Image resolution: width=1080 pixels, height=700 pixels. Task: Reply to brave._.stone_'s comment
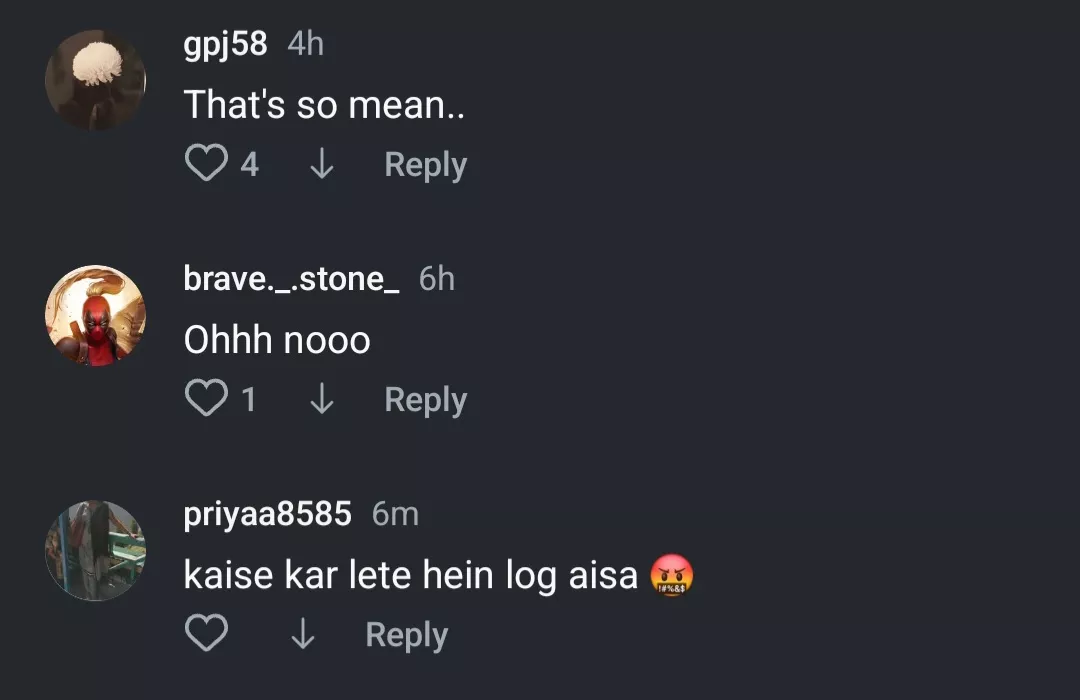(425, 399)
